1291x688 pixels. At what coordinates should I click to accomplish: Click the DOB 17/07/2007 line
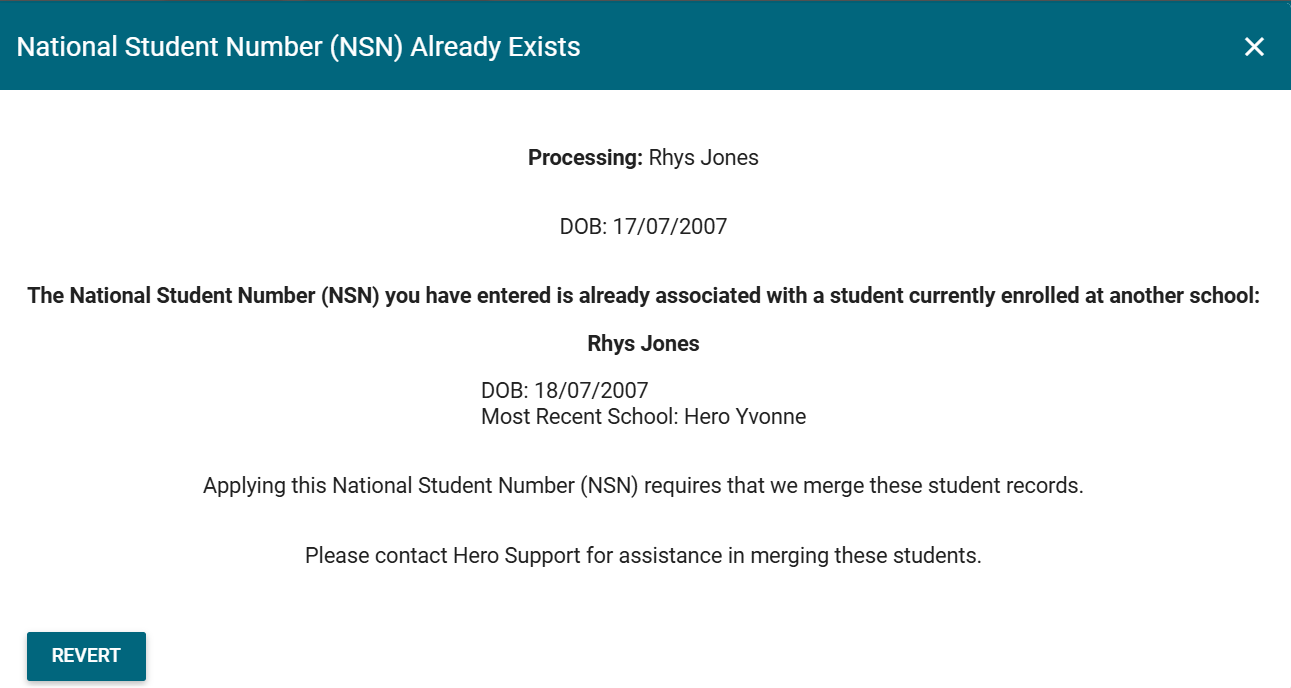click(x=643, y=227)
